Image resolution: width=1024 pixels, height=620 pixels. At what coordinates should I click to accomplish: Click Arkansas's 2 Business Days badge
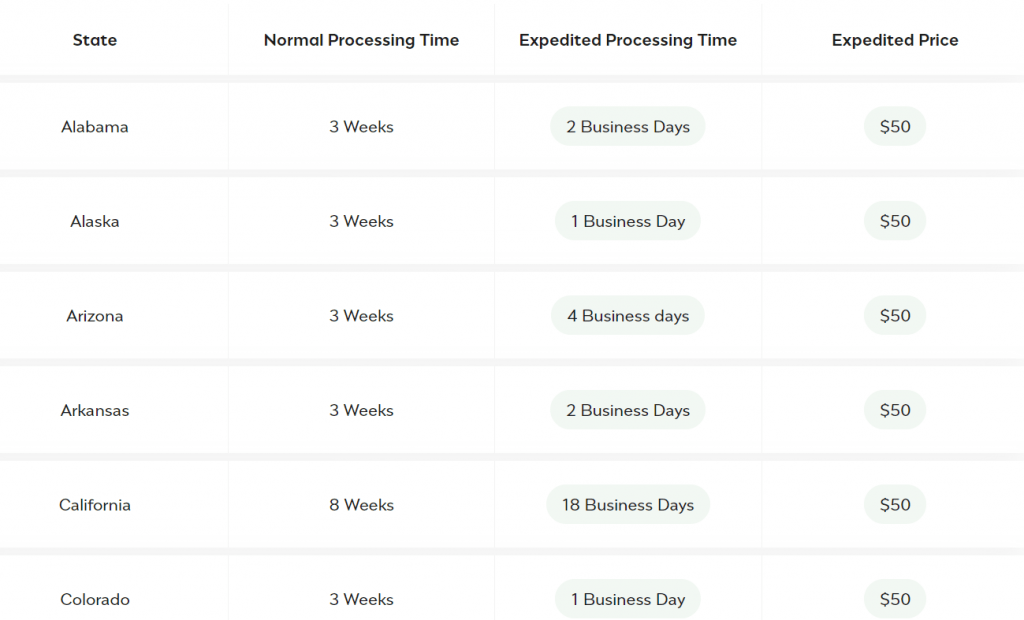click(x=628, y=410)
